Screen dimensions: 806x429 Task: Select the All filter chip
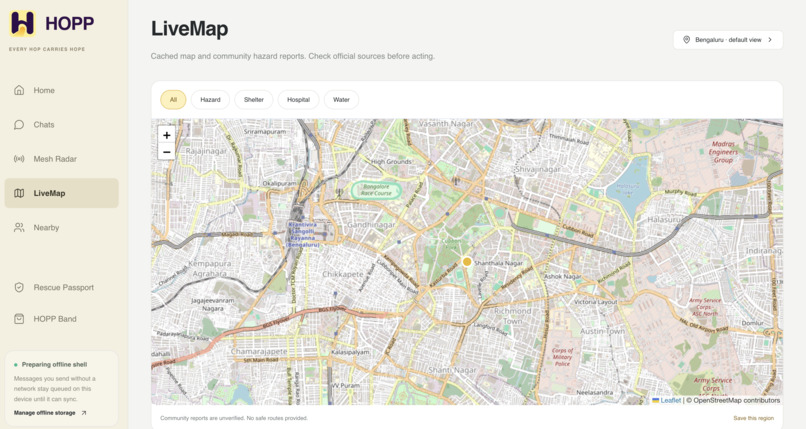tap(173, 100)
